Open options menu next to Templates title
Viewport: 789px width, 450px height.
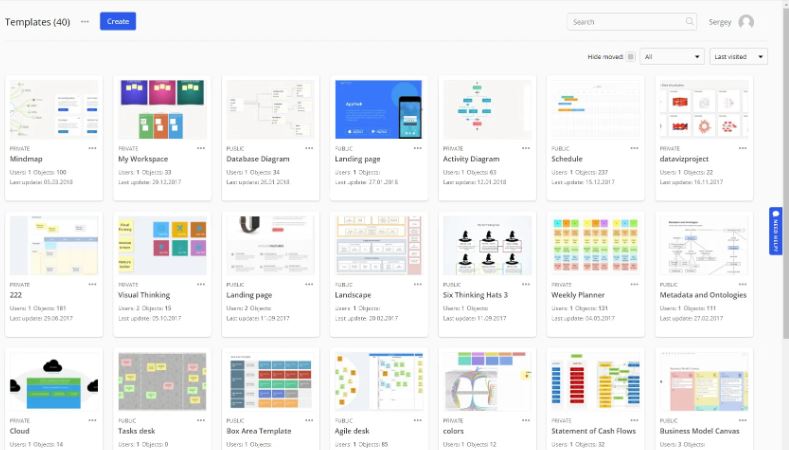[85, 22]
